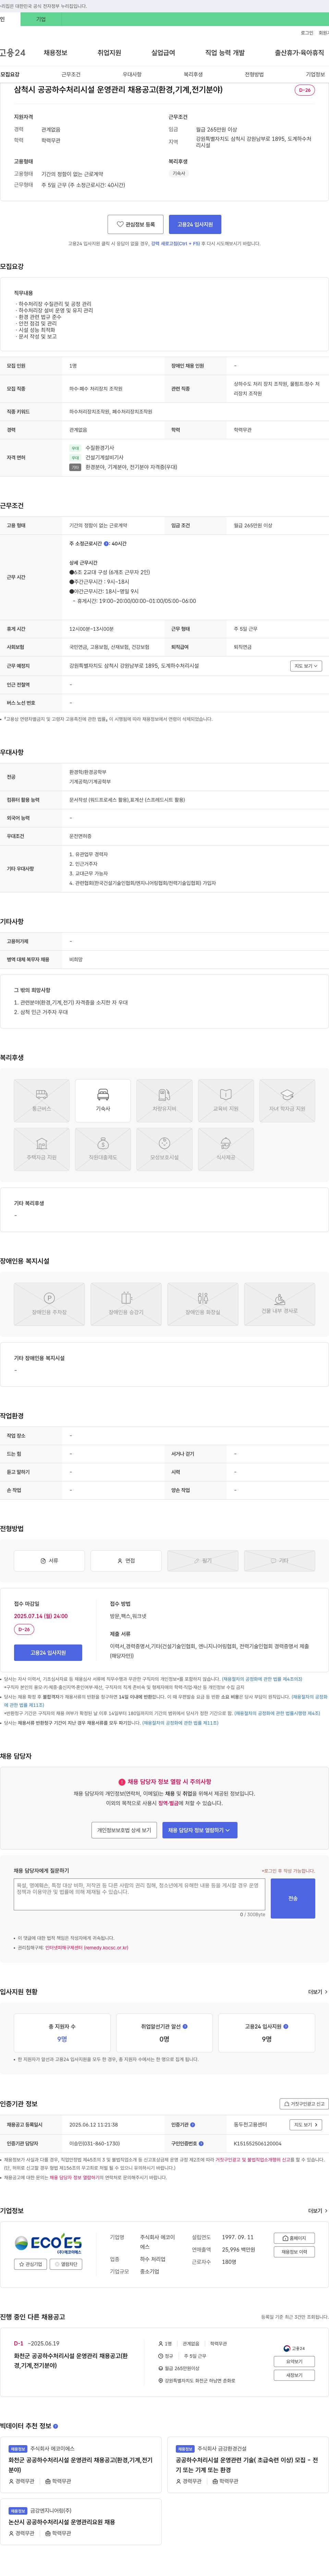329x2576 pixels.
Task: Click 고용24 입사지원 under 접수 마감일
Action: (x=48, y=1653)
